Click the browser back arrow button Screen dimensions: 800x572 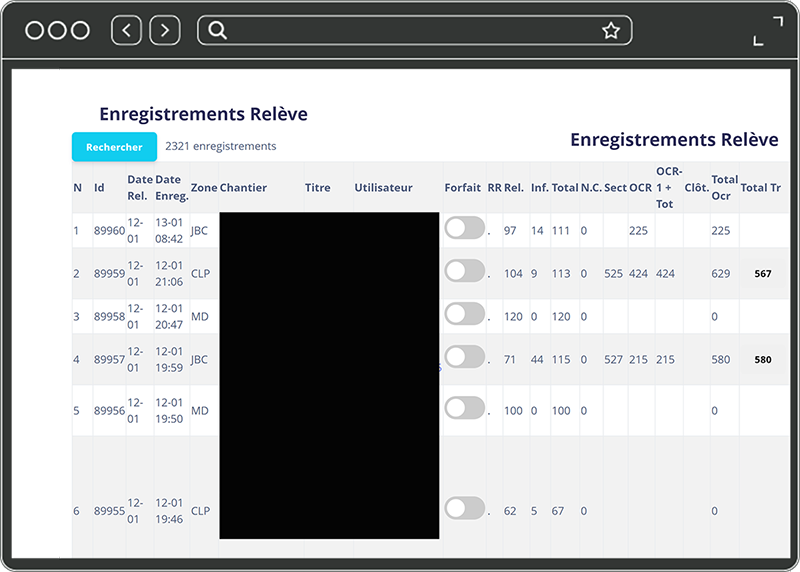pos(126,31)
